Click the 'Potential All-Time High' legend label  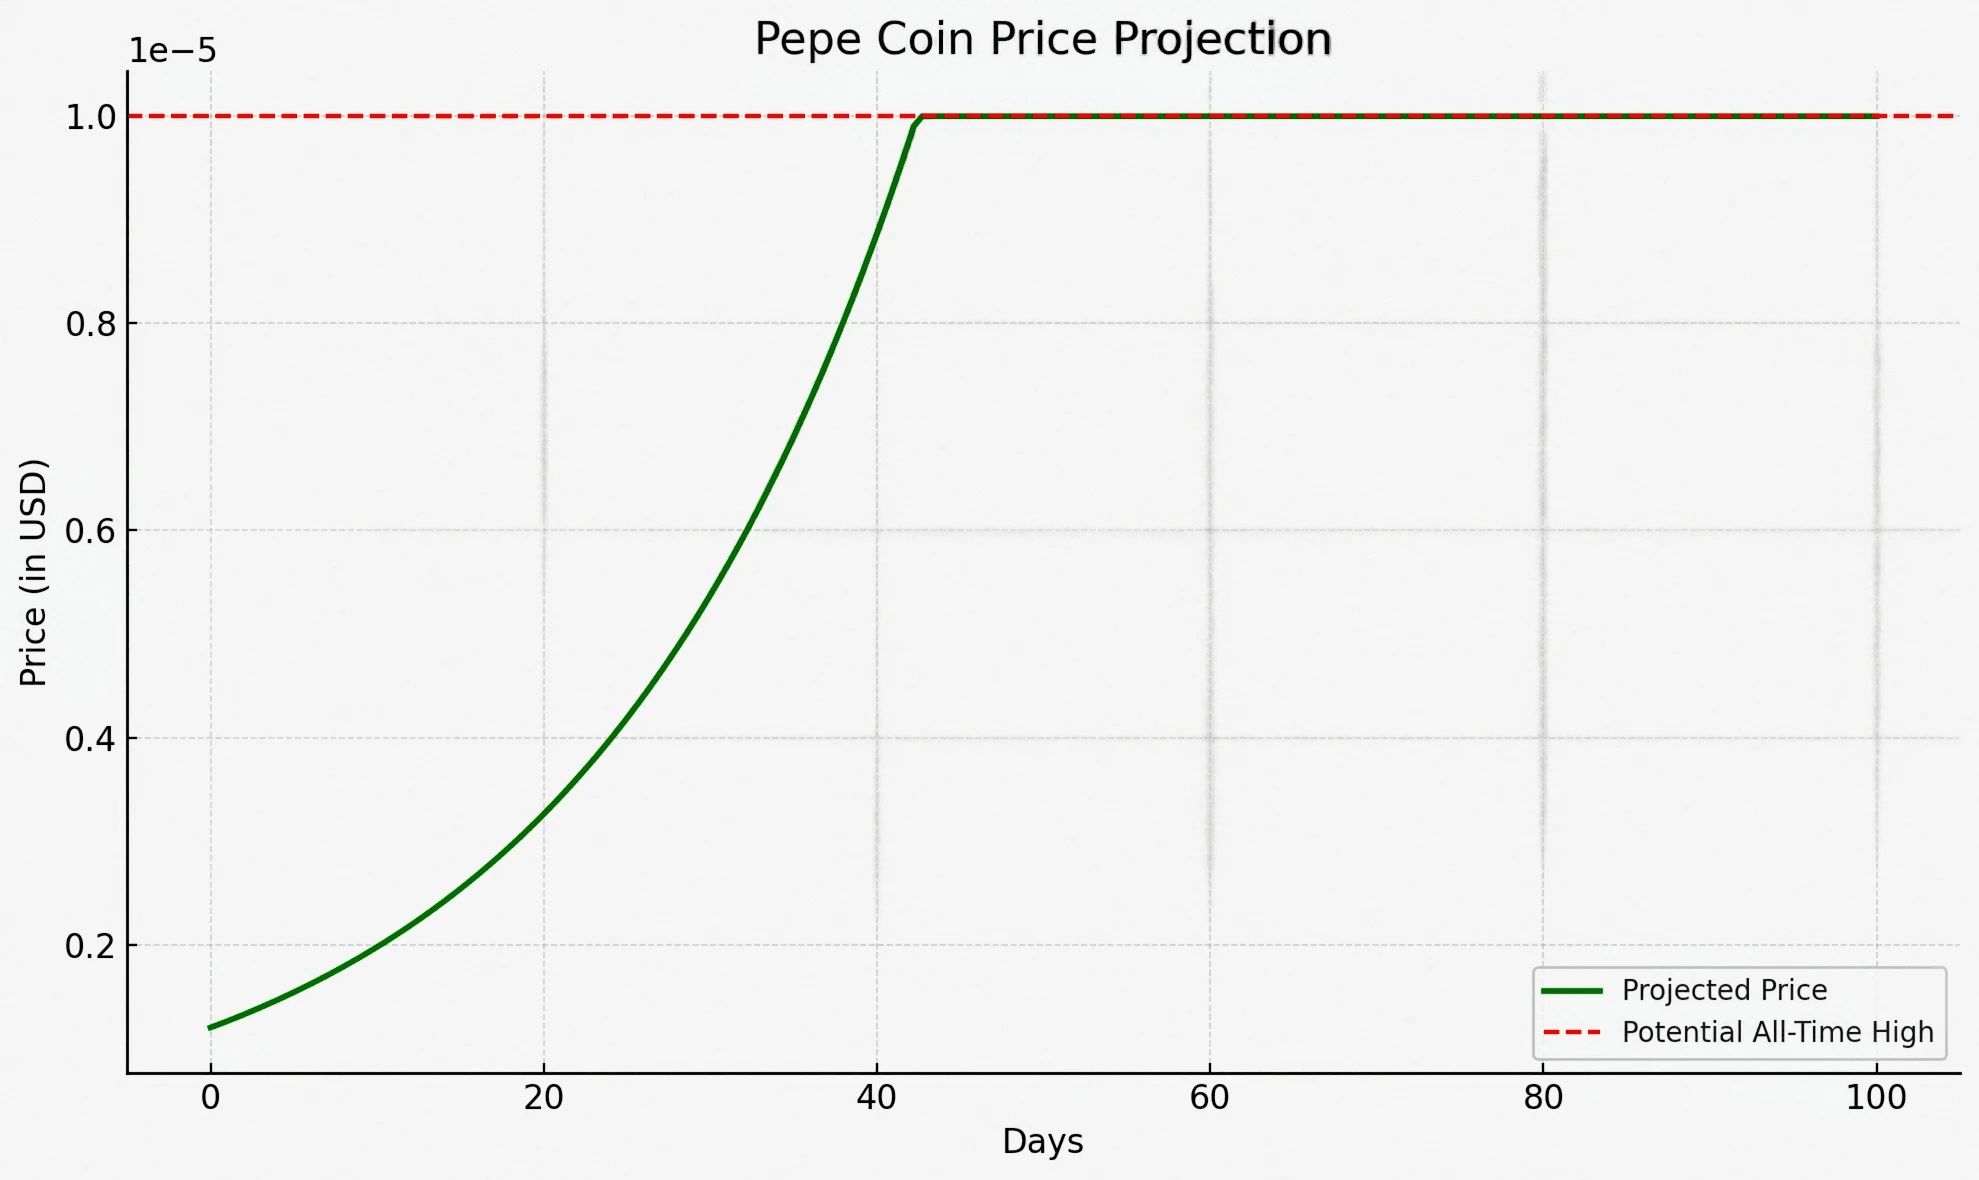click(x=1777, y=1032)
